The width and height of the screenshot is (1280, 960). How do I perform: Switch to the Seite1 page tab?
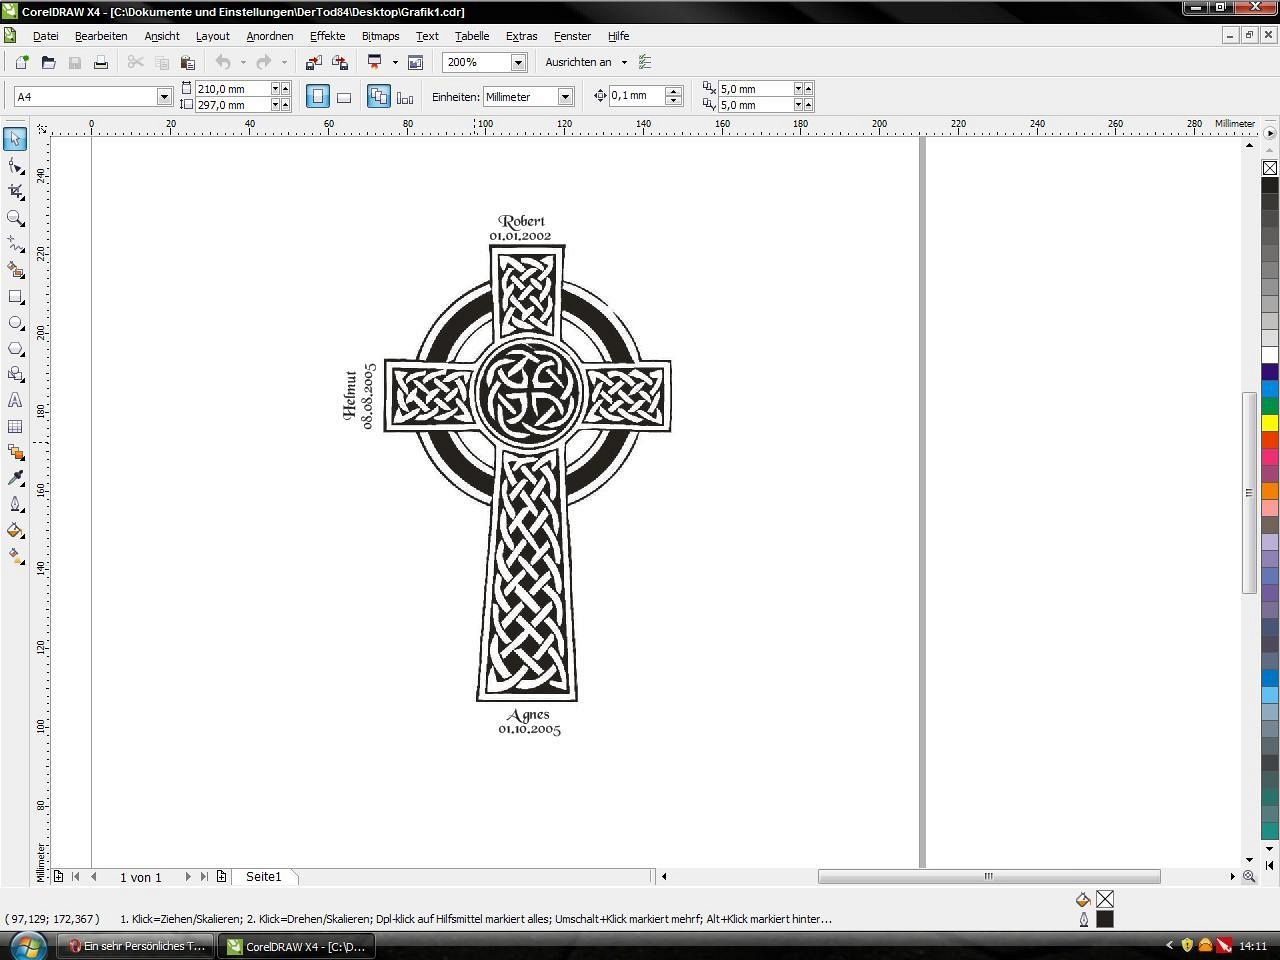tap(264, 877)
